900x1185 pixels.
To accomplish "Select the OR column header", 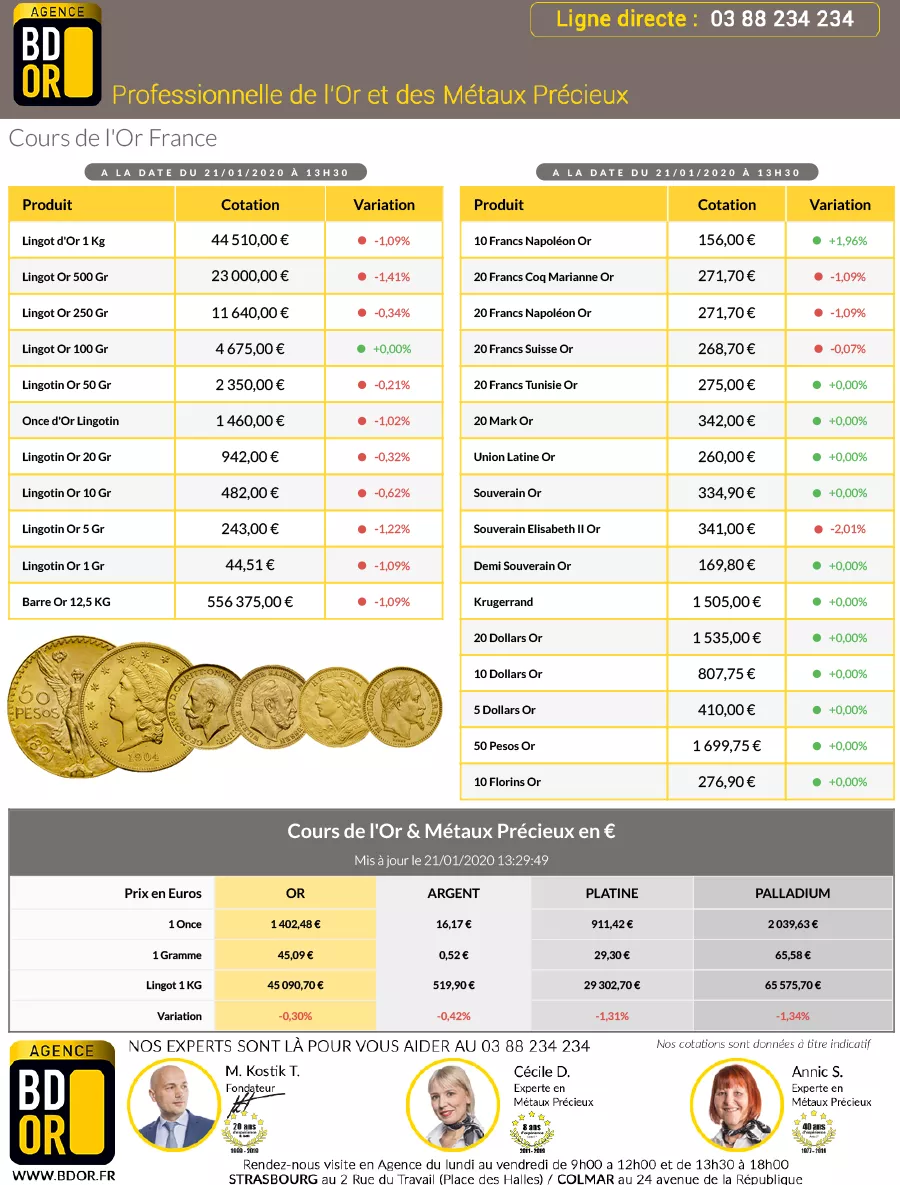I will 295,893.
